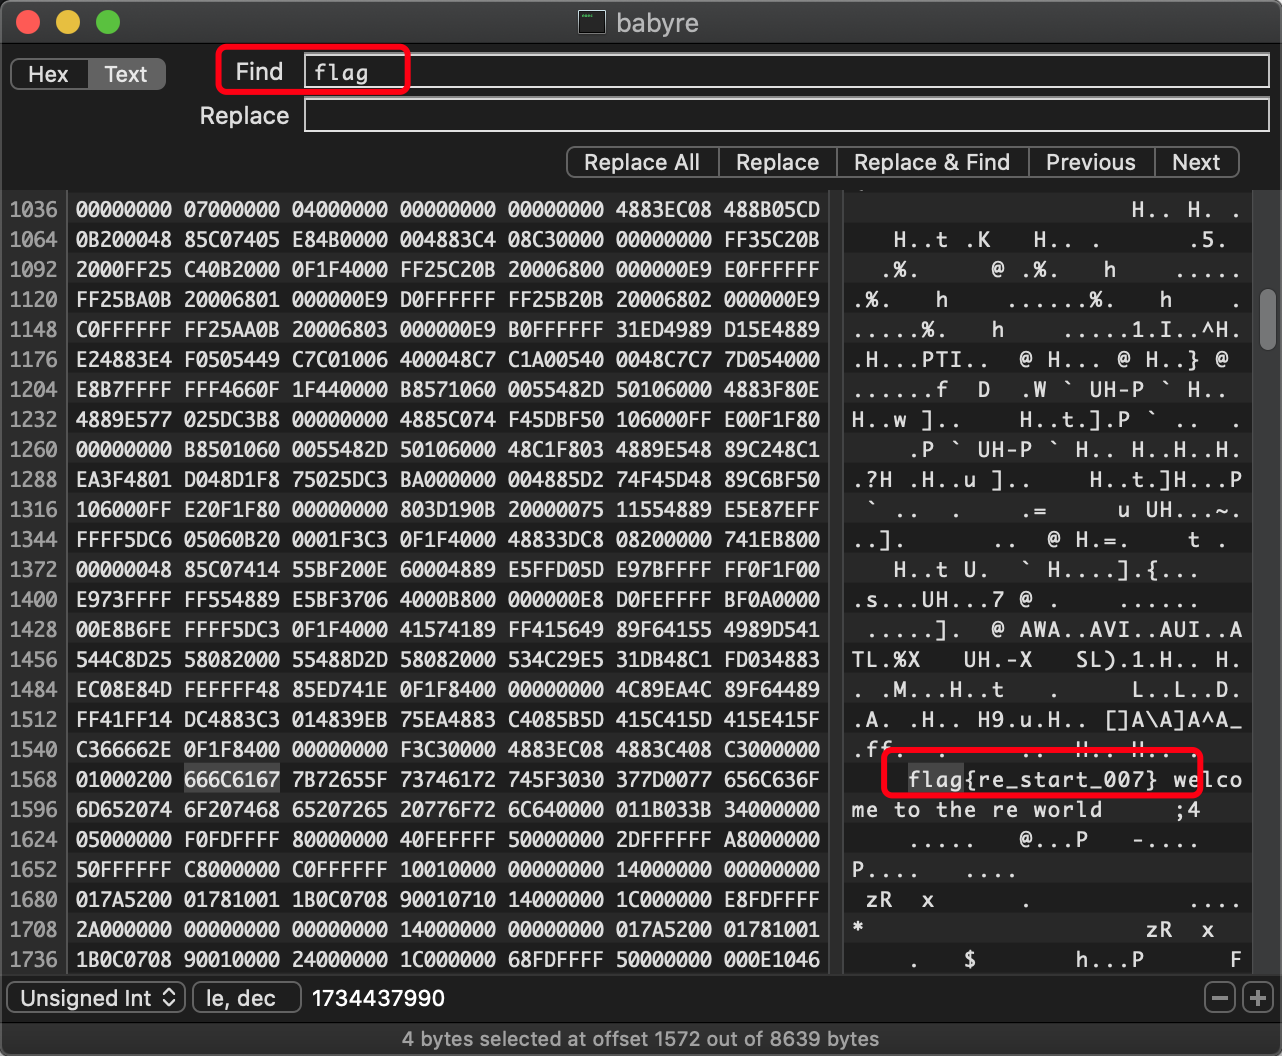Screen dimensions: 1282x1056
Task: Click the vertical scrollbar thumb
Action: 1267,319
